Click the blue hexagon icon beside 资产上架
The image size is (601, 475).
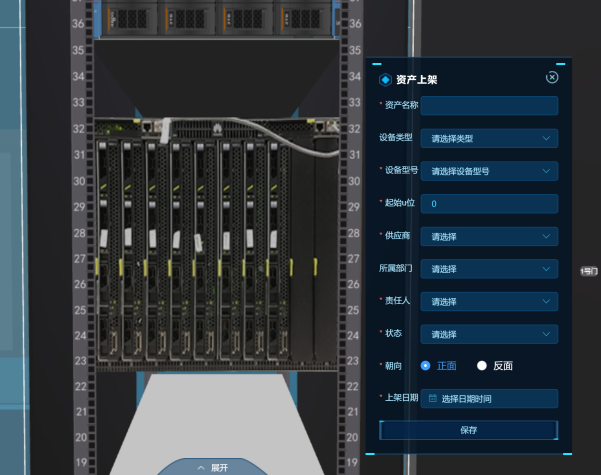tap(385, 79)
